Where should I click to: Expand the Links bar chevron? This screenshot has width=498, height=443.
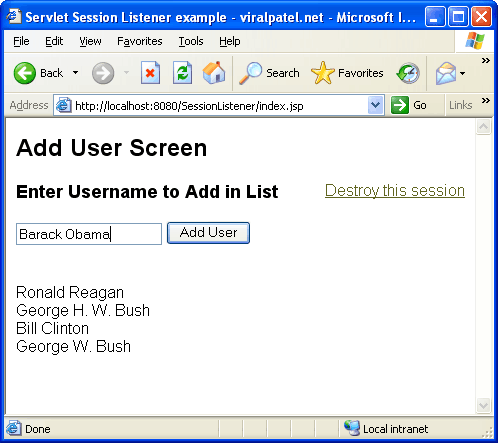pyautogui.click(x=486, y=101)
